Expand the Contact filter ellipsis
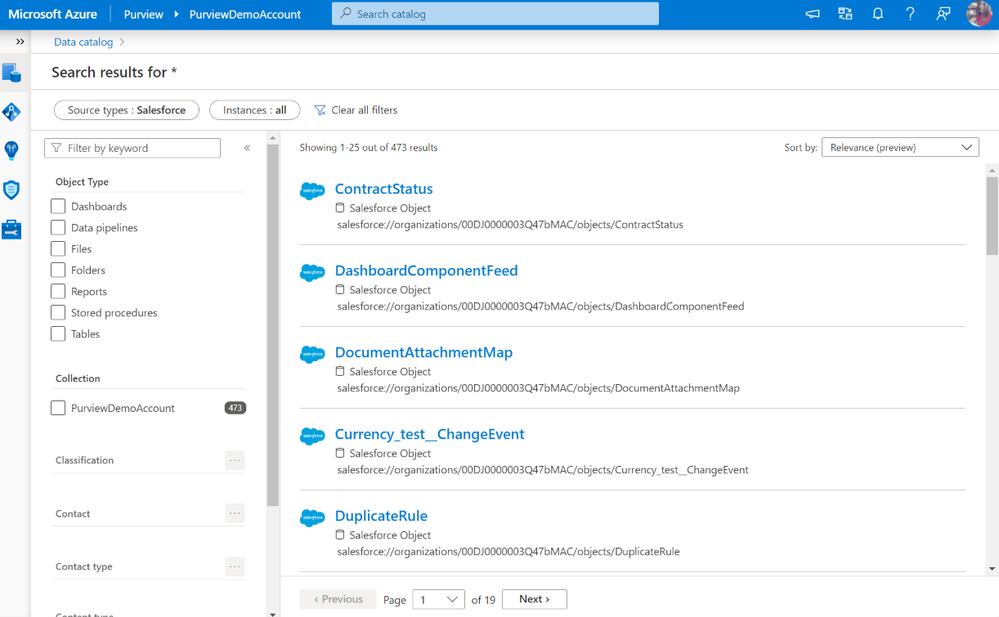Viewport: 999px width, 617px height. click(235, 513)
